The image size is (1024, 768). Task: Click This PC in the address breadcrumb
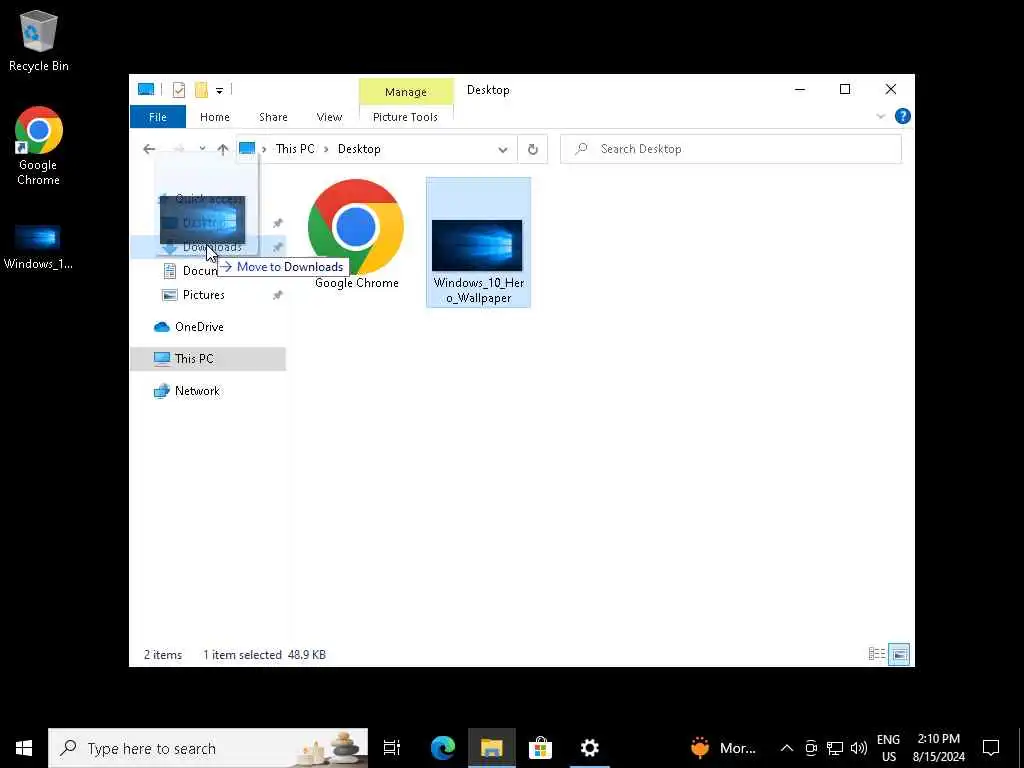(295, 149)
